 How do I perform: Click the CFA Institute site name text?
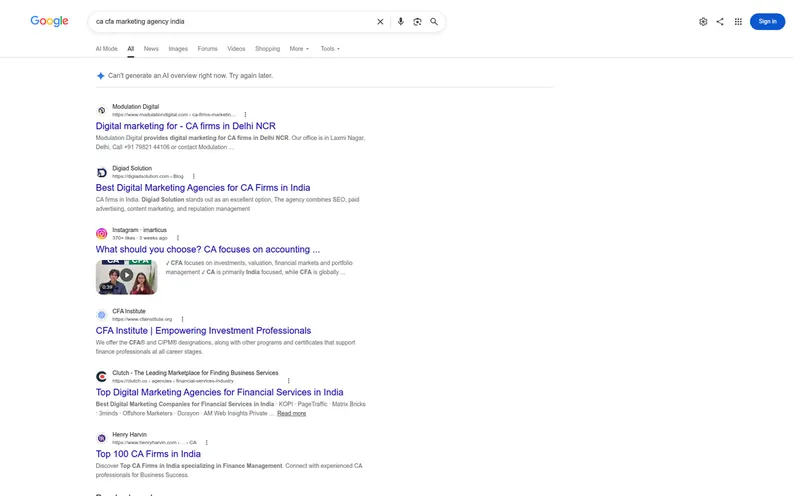tap(129, 311)
